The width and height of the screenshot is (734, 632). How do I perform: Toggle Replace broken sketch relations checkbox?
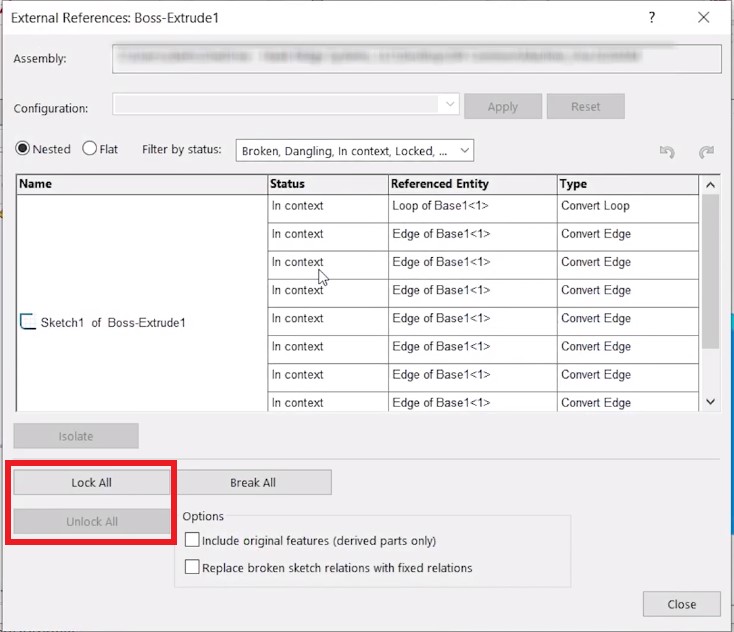pos(193,568)
